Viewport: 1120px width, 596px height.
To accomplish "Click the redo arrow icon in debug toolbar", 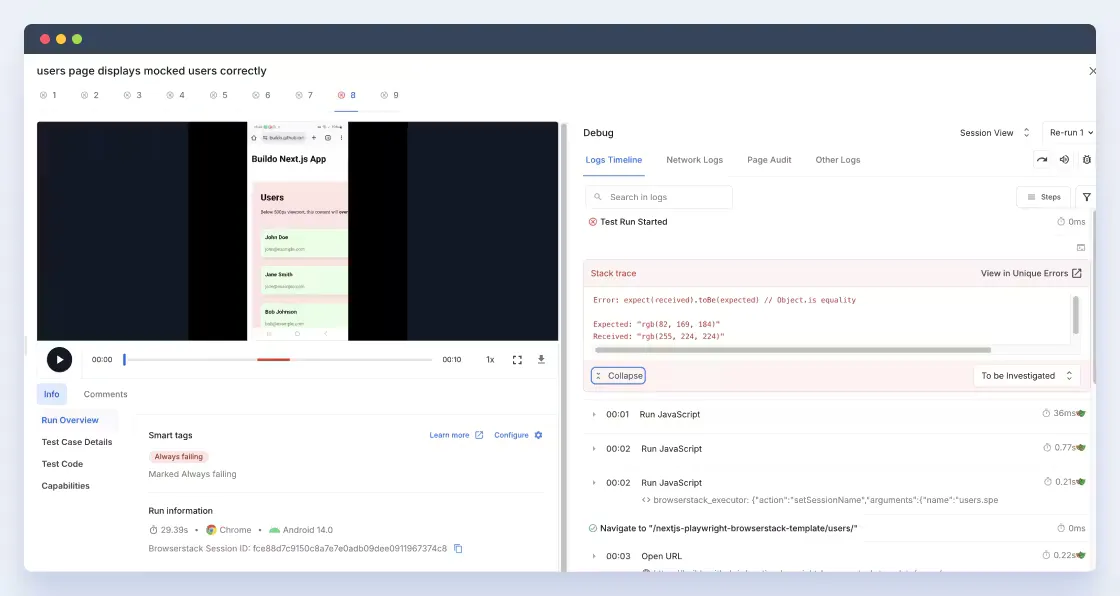I will tap(1042, 160).
